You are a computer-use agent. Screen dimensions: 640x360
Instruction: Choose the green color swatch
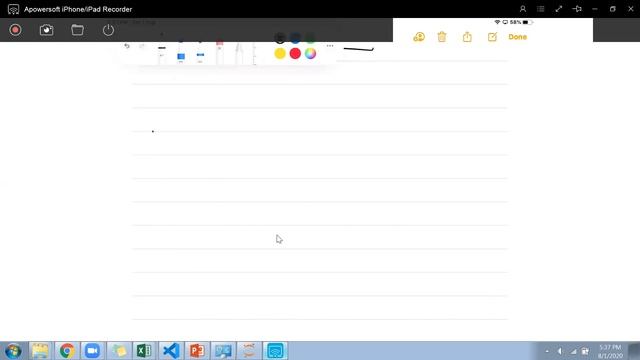click(310, 38)
